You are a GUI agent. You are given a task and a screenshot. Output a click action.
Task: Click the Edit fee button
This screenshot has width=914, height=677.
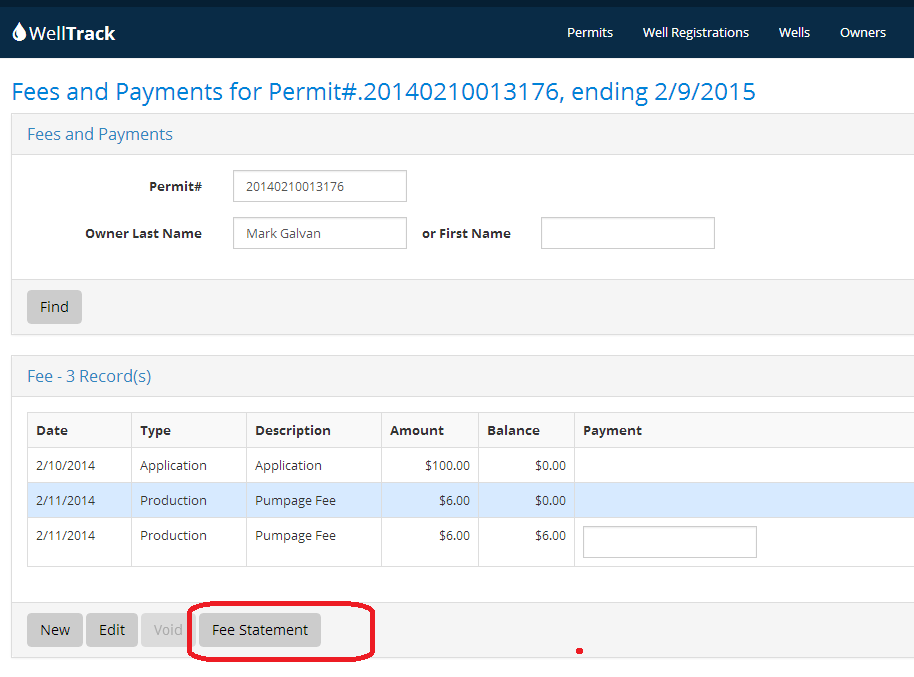pos(112,630)
